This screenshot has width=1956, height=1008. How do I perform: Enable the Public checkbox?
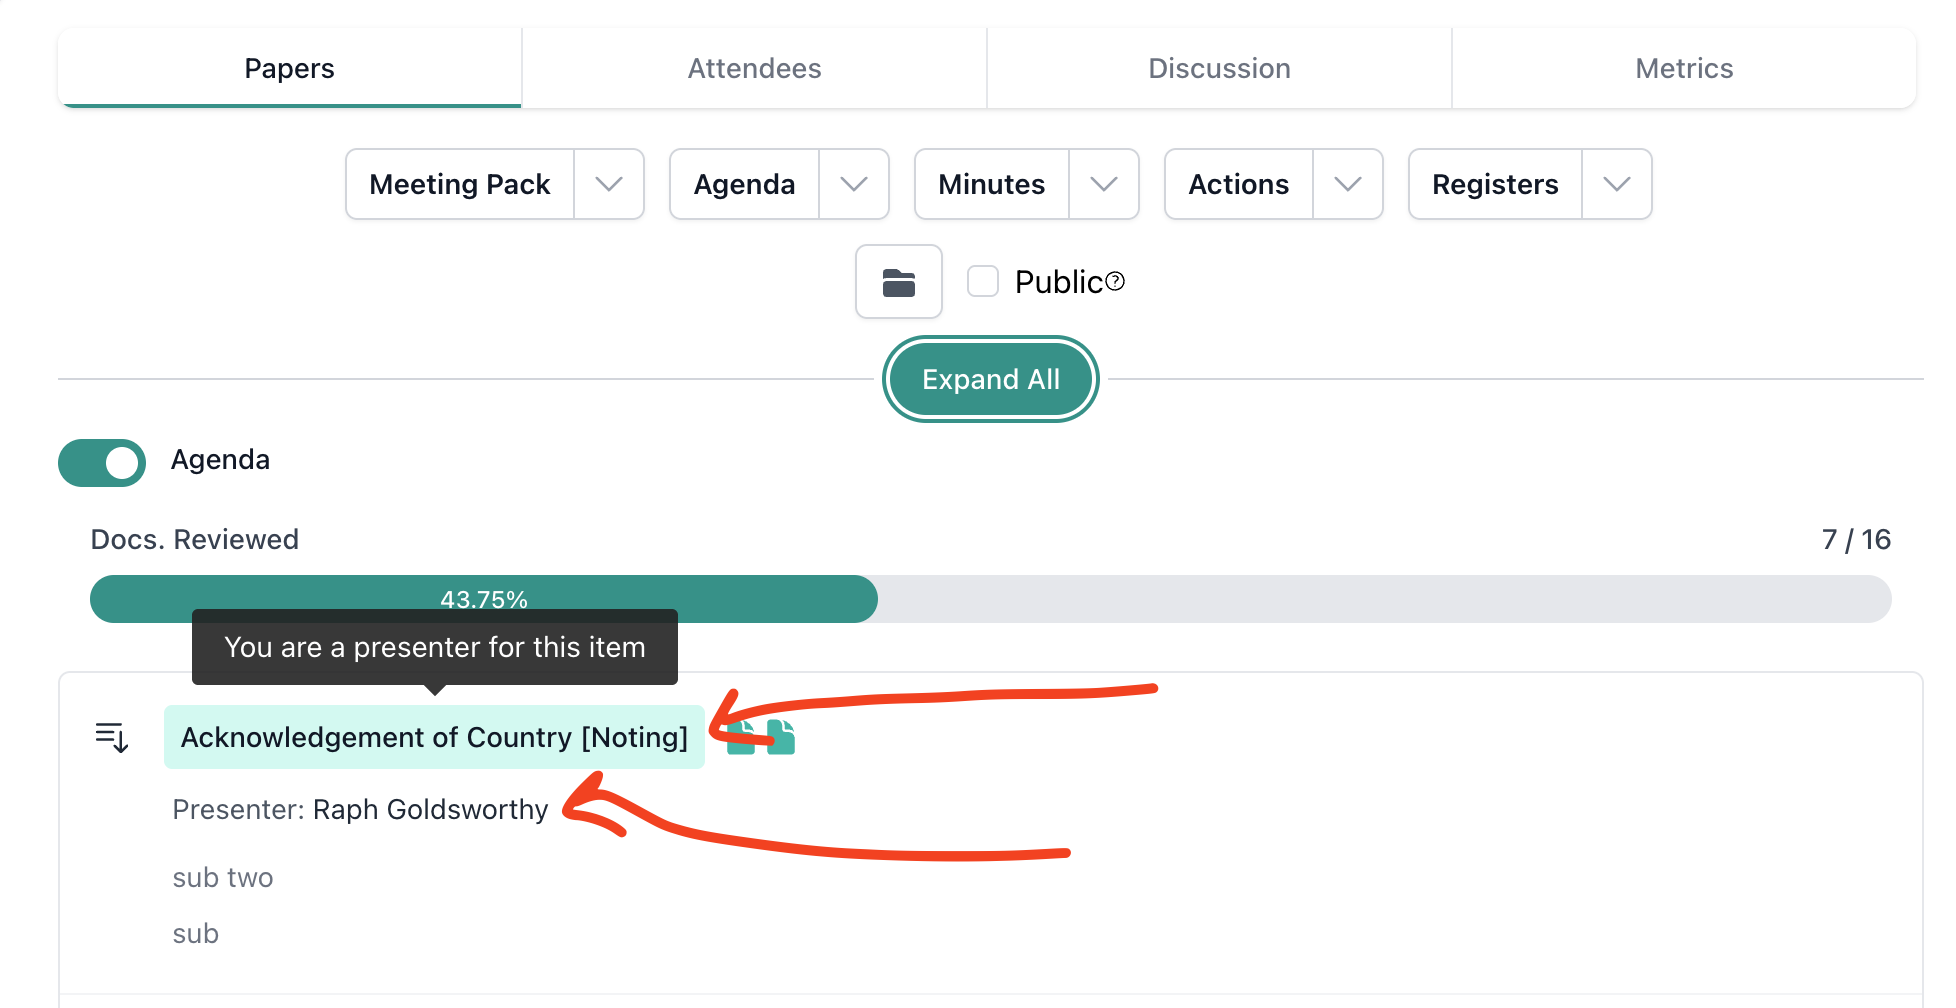(x=982, y=281)
